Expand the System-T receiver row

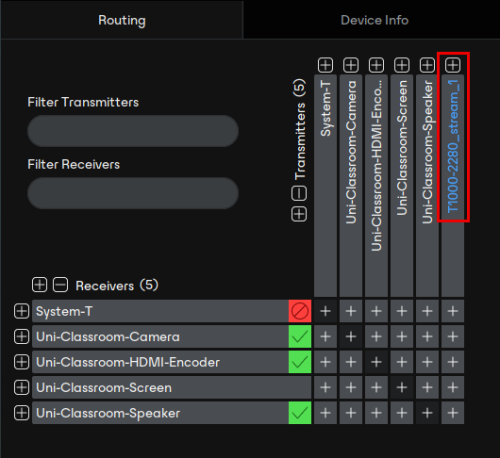click(21, 311)
